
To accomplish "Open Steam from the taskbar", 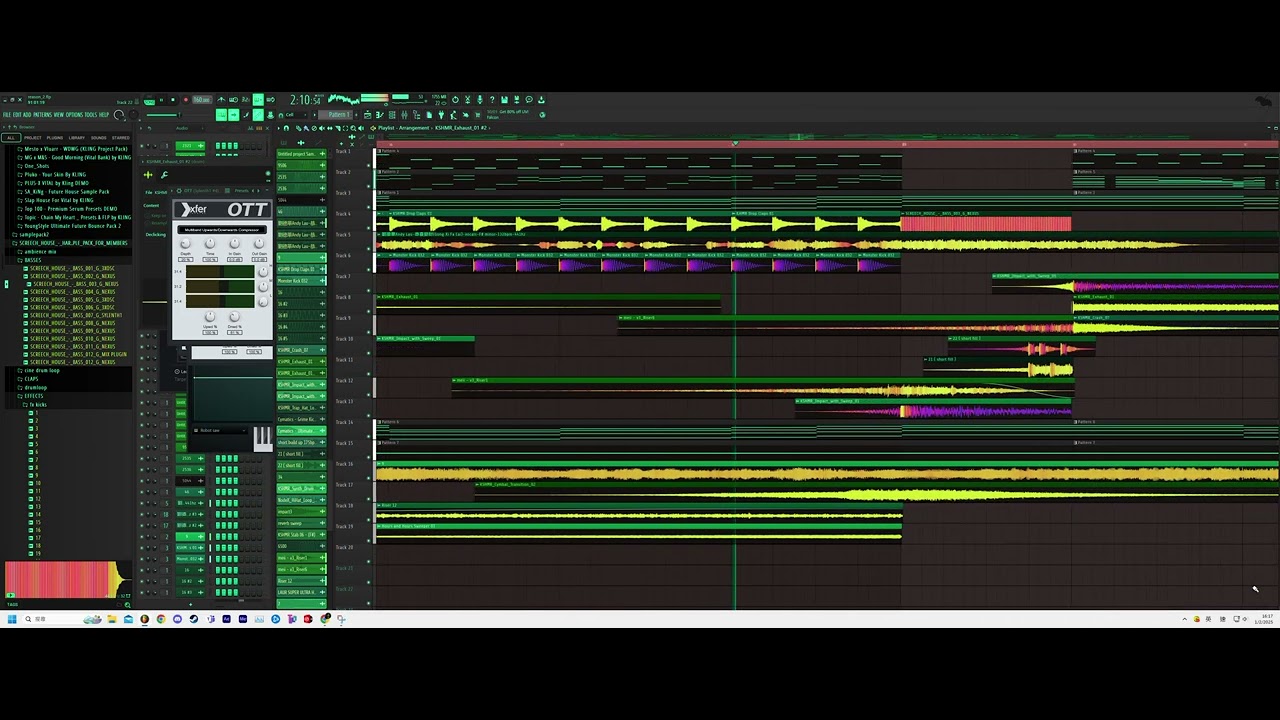I will click(193, 619).
